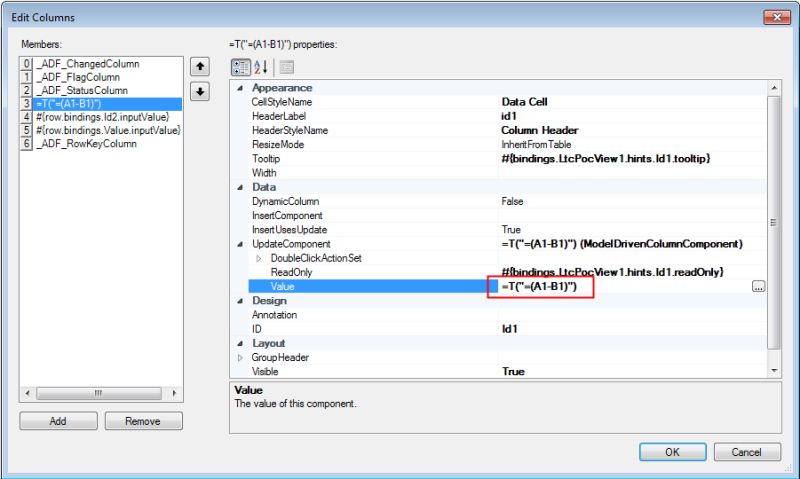Viewport: 800px width, 479px height.
Task: Select the ReadOnly property row
Action: tap(508, 272)
